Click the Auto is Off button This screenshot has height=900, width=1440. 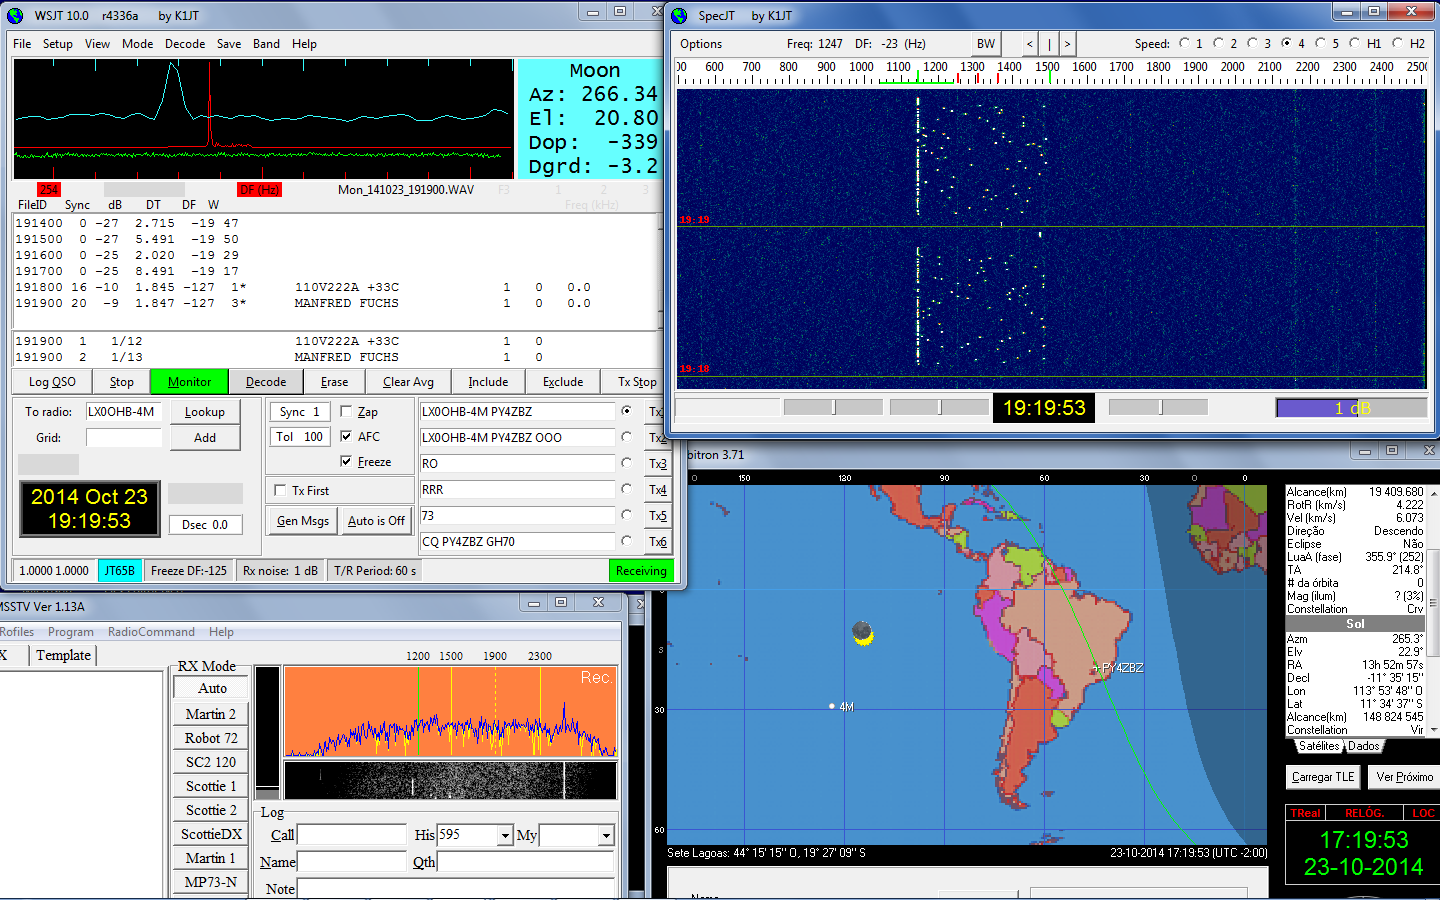click(x=376, y=521)
